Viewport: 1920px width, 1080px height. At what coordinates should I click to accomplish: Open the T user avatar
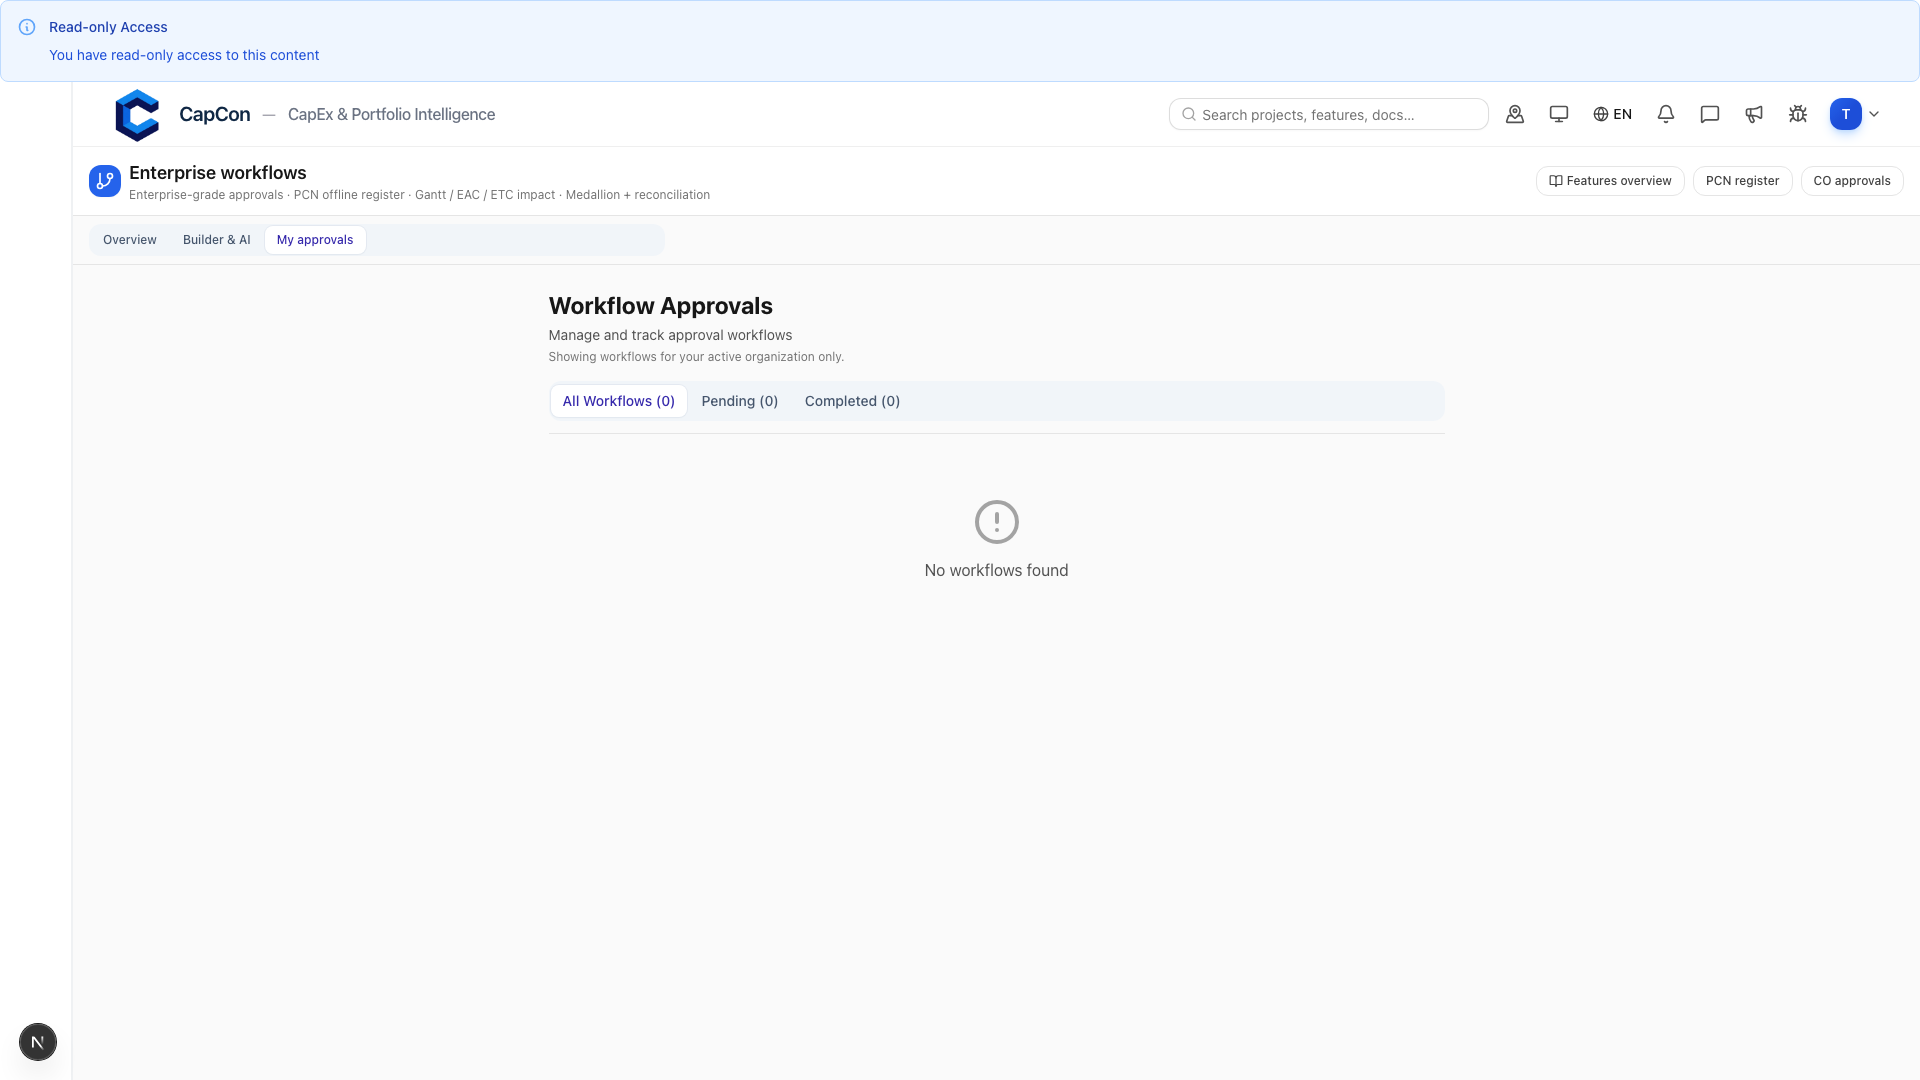click(x=1846, y=114)
